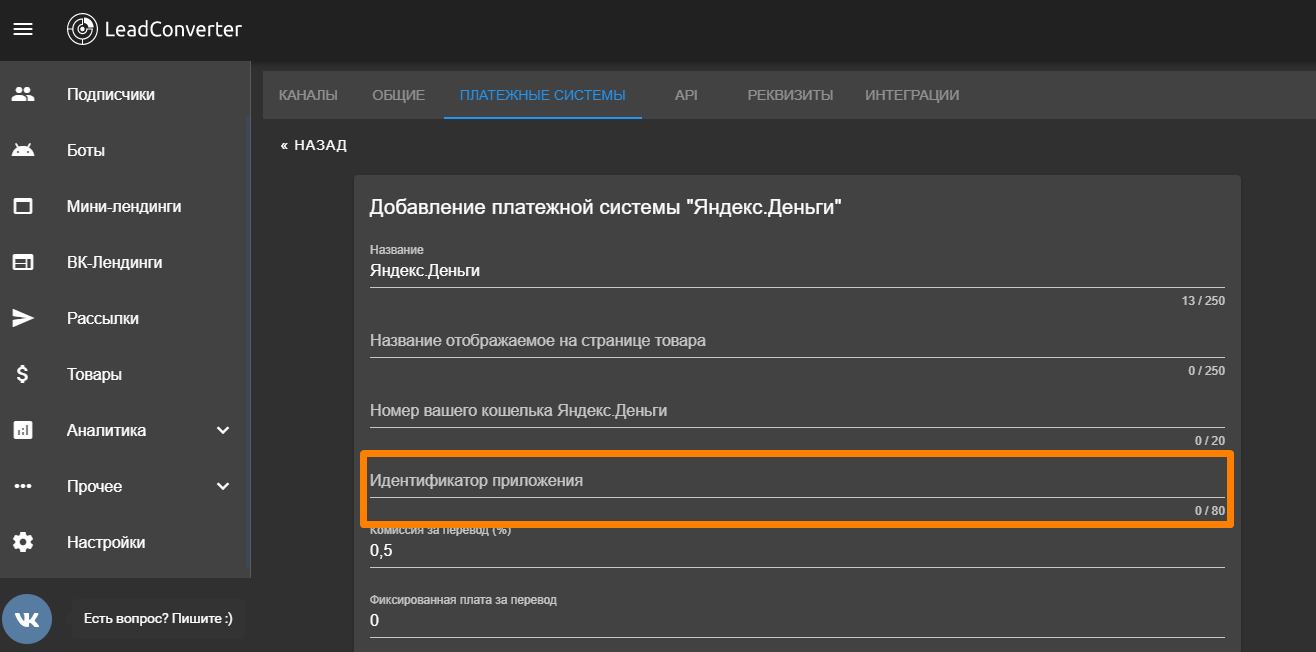The height and width of the screenshot is (652, 1316).
Task: Click the LeadConverter logo icon
Action: [82, 29]
